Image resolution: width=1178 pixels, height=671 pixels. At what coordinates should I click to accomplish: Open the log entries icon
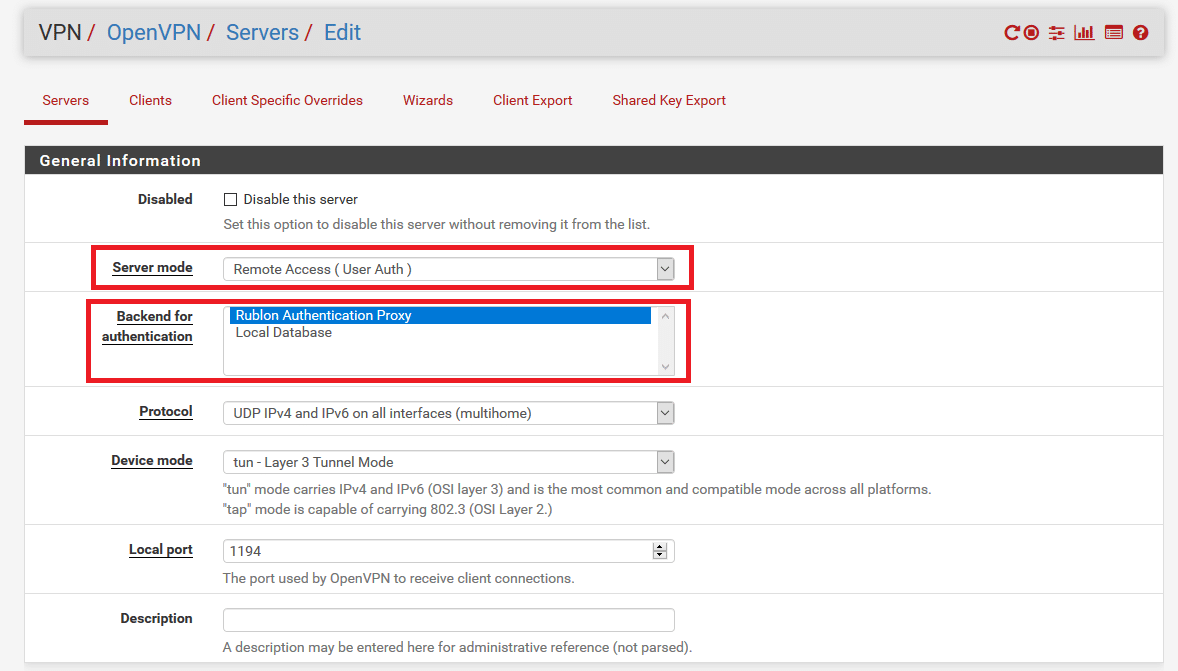point(1113,33)
